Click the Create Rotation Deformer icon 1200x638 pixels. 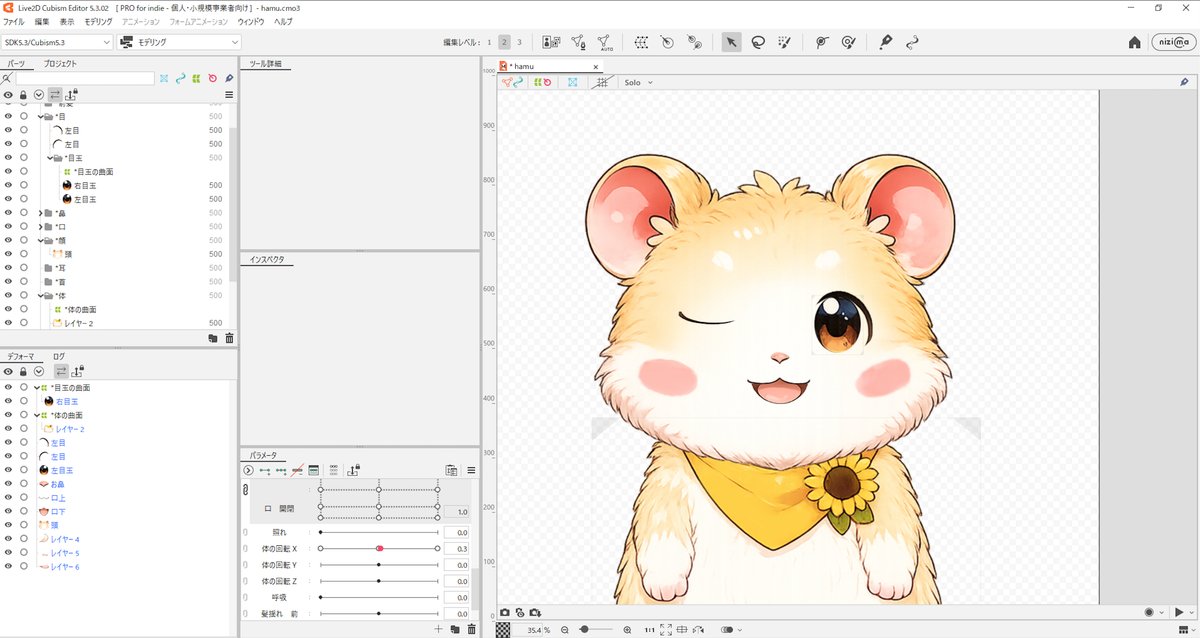pyautogui.click(x=667, y=42)
